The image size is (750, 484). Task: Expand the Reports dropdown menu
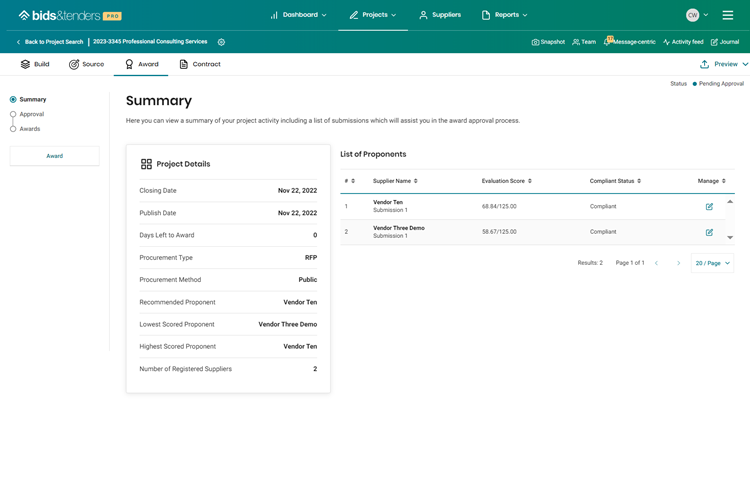(x=505, y=15)
